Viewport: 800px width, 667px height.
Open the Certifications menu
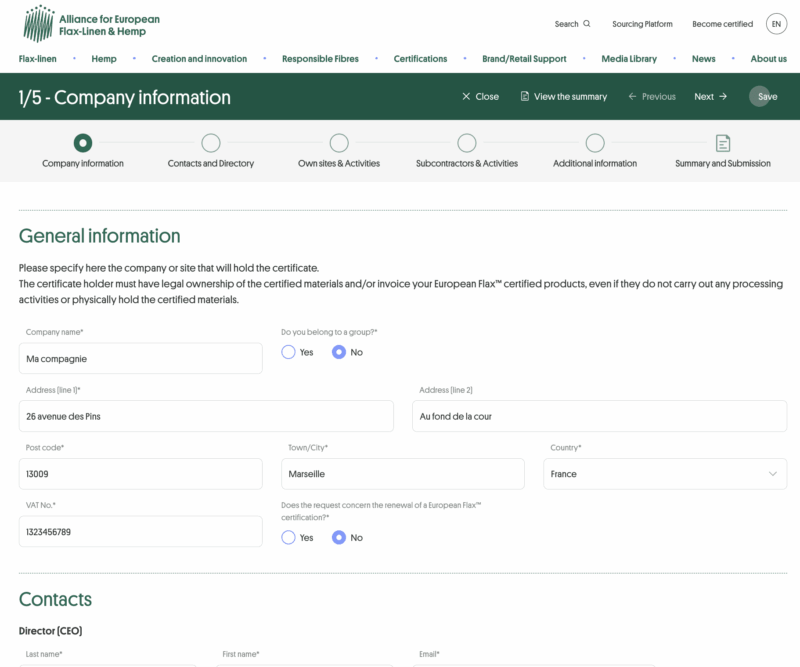pos(420,59)
